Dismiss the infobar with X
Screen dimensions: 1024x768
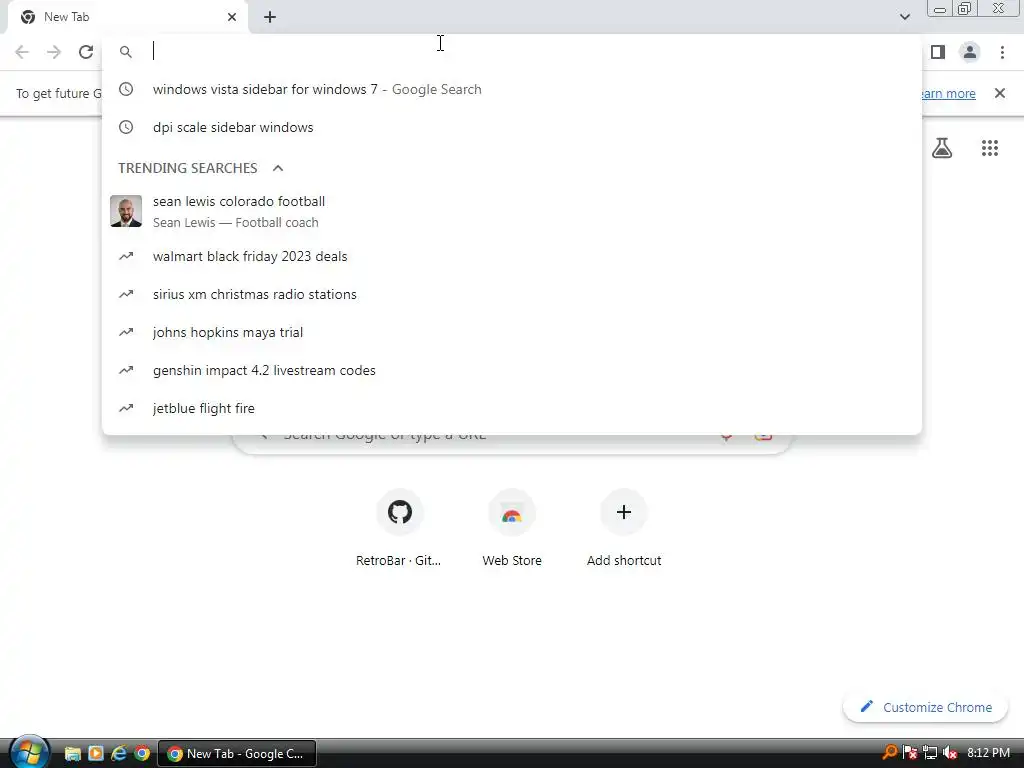[x=999, y=93]
